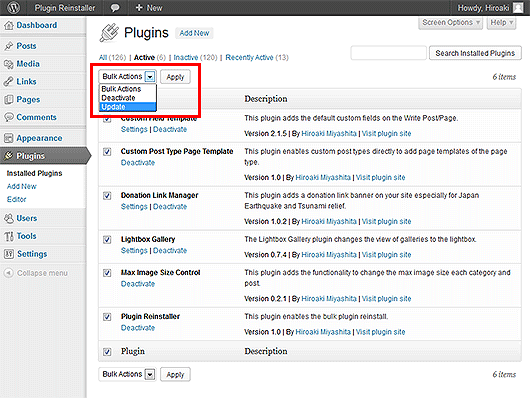Image resolution: width=530 pixels, height=398 pixels.
Task: Open the New menu in admin bar
Action: click(x=149, y=8)
